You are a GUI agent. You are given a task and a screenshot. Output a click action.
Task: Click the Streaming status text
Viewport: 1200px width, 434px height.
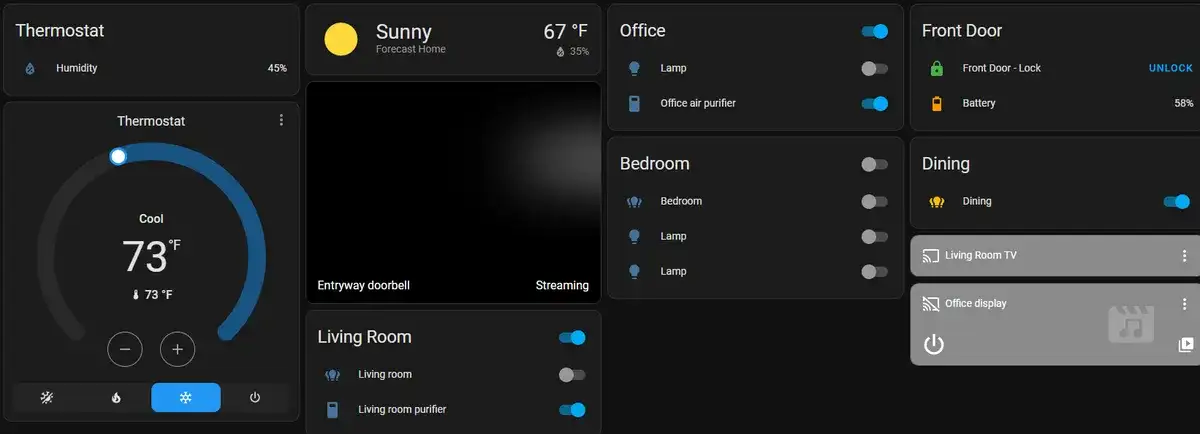pyautogui.click(x=562, y=285)
